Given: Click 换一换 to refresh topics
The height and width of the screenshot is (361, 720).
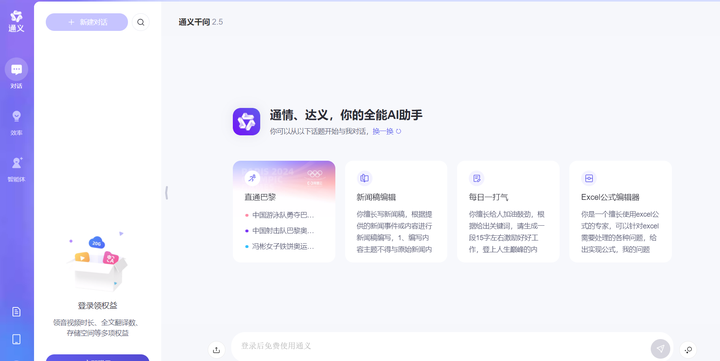Looking at the screenshot, I should click(x=387, y=131).
